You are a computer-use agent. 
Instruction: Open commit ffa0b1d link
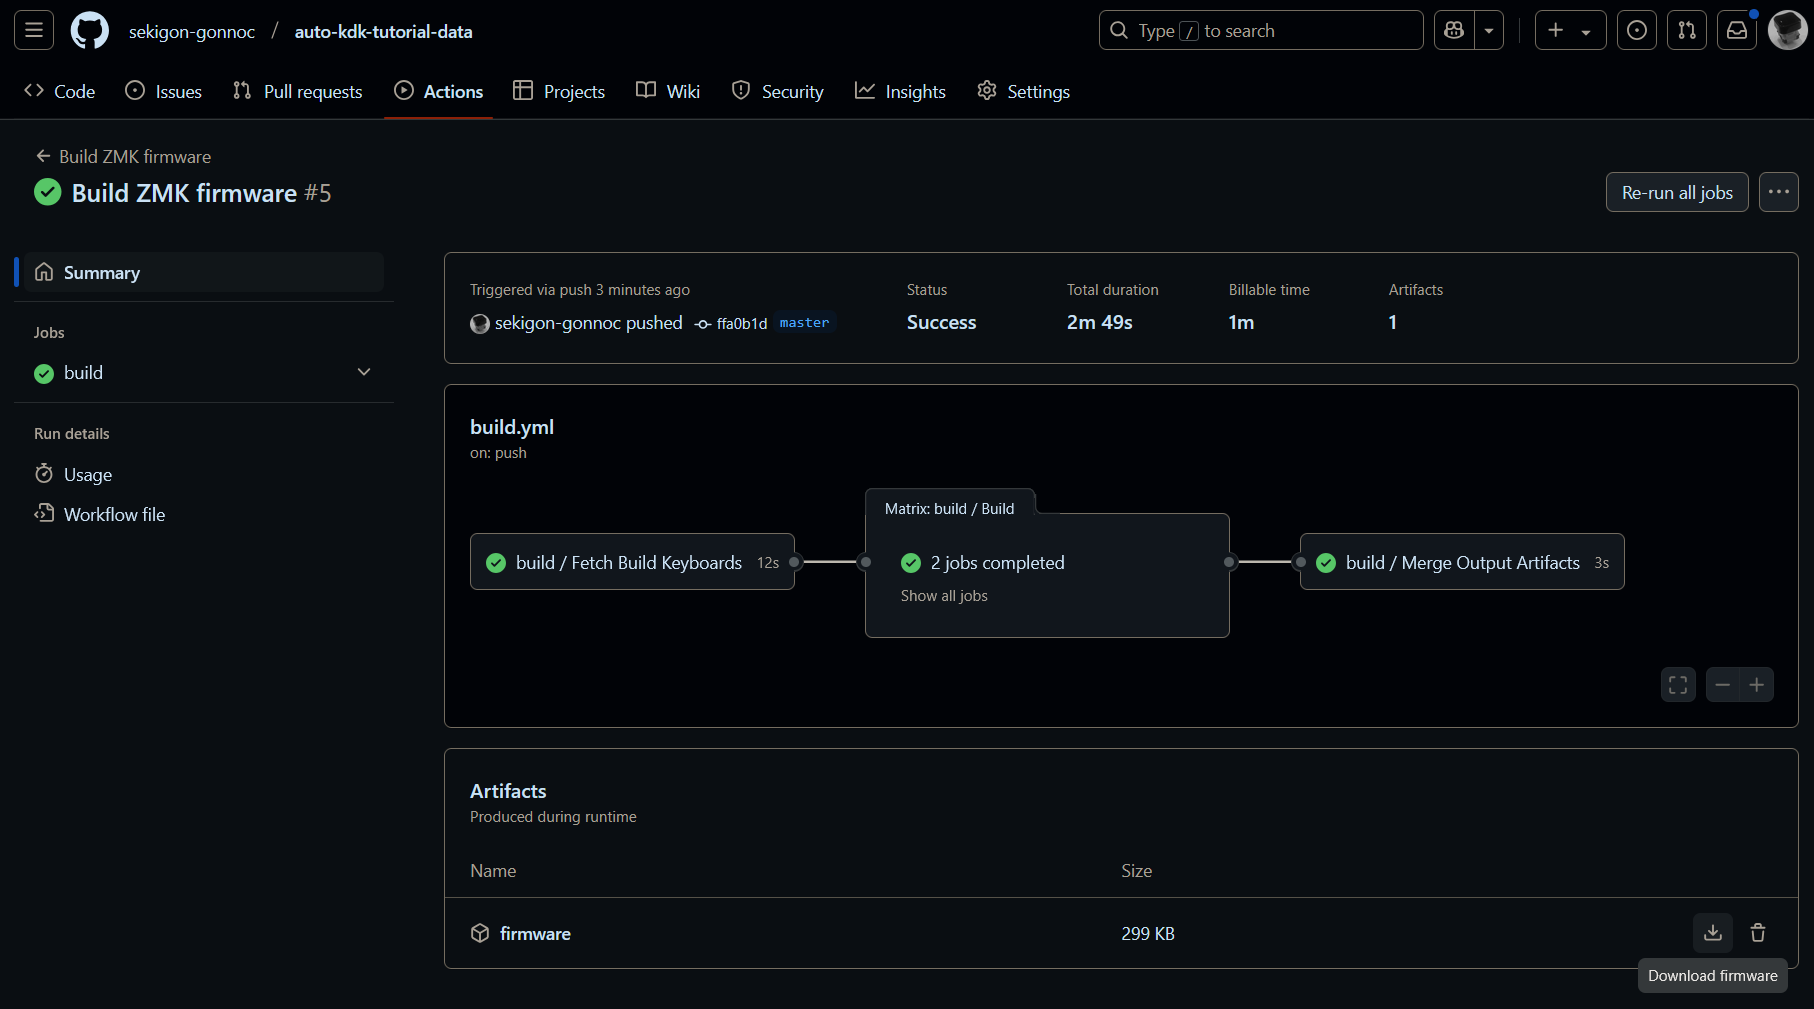742,323
